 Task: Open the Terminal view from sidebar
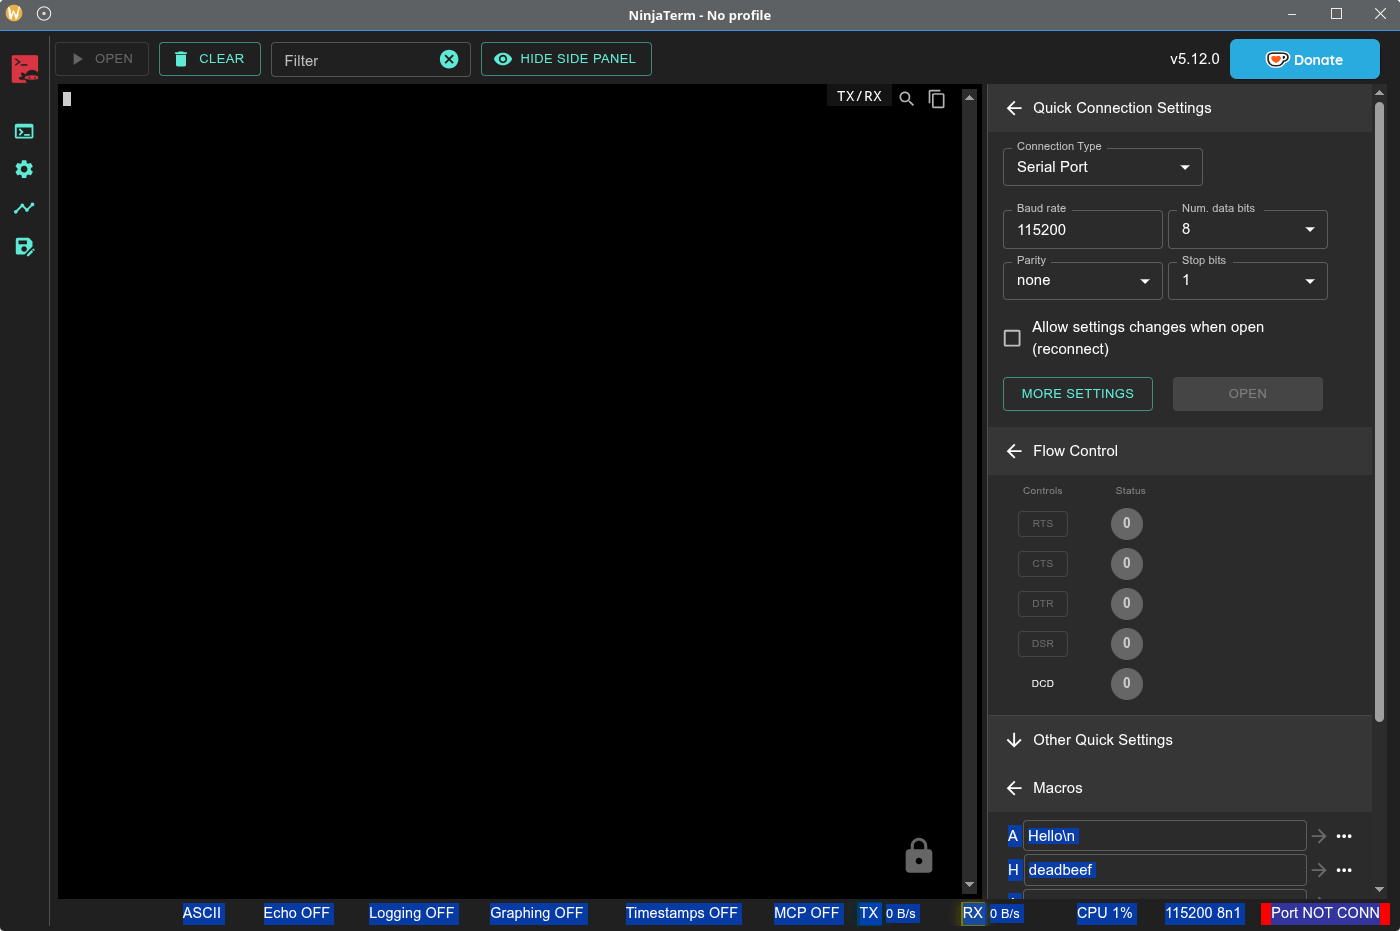(24, 131)
